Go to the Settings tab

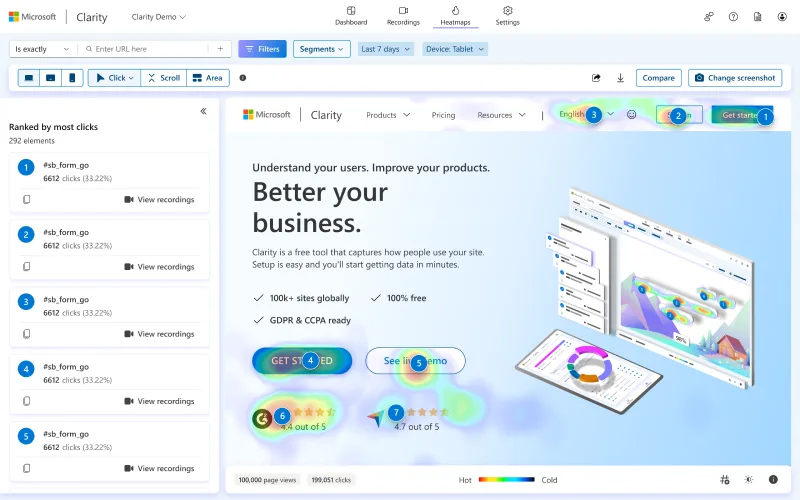[x=507, y=16]
